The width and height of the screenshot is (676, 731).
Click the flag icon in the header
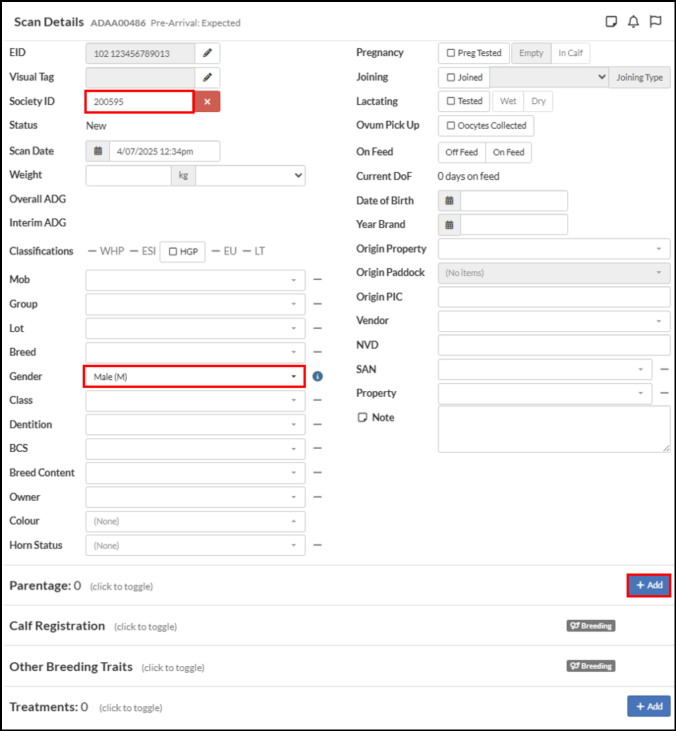click(x=655, y=22)
